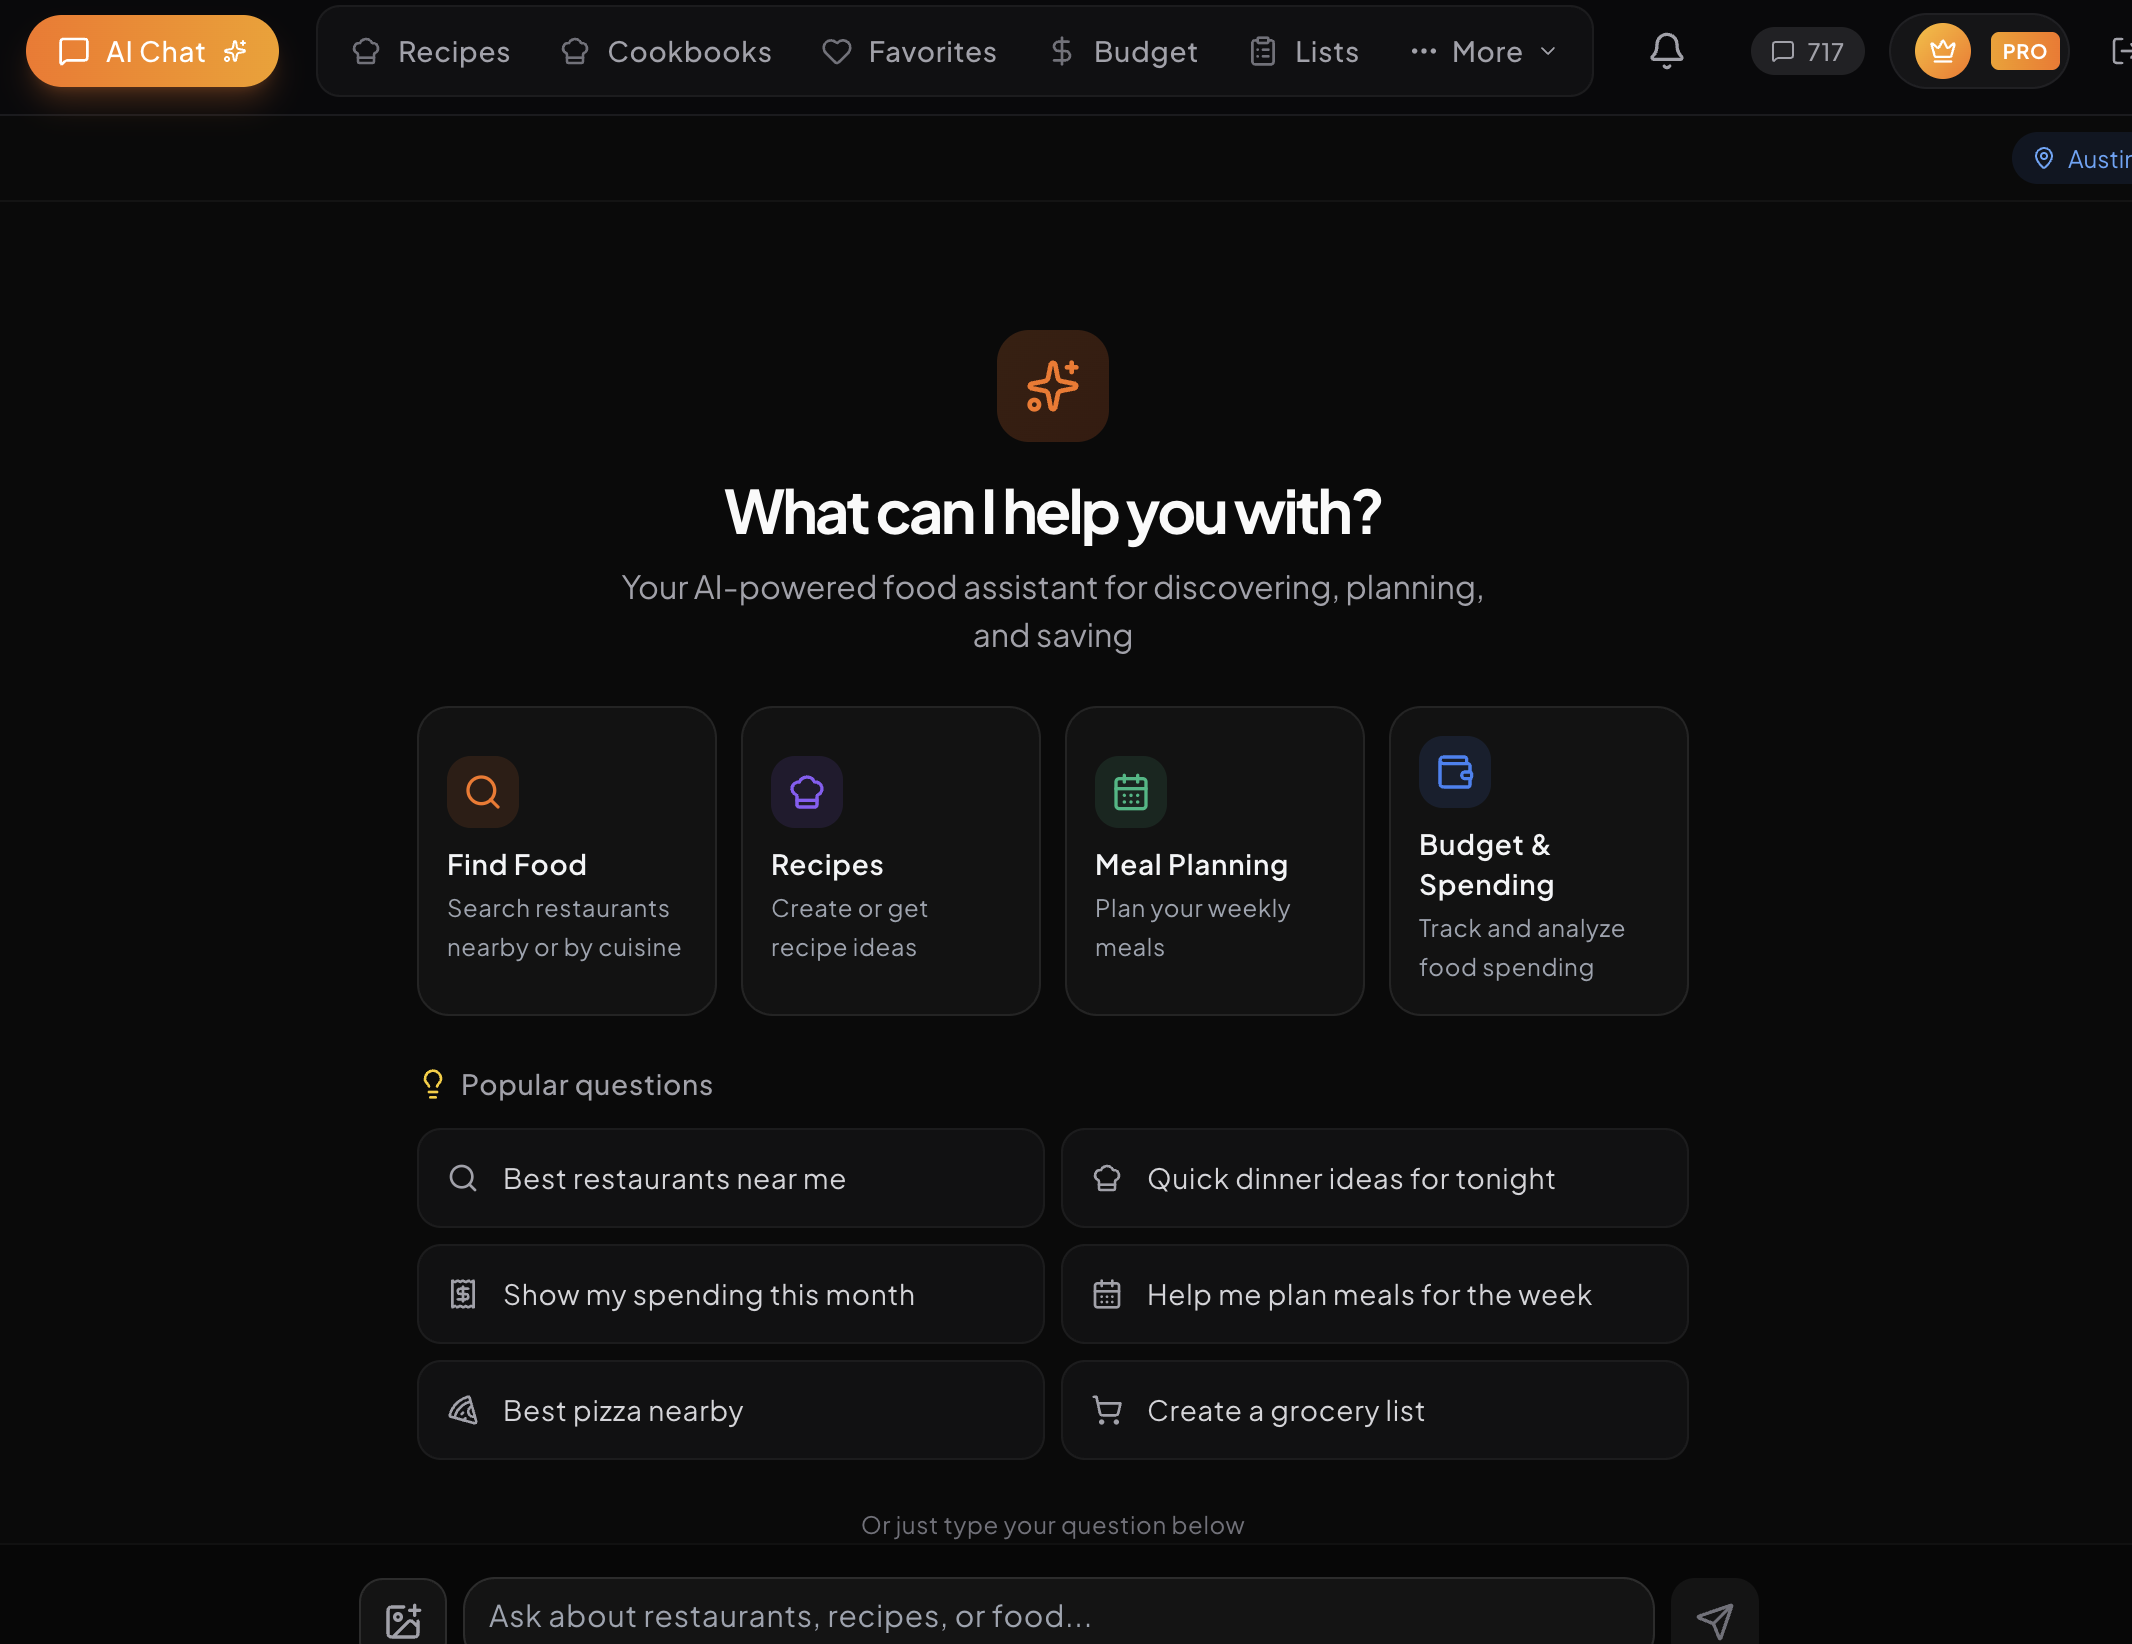
Task: Create a grocery list
Action: click(1374, 1410)
